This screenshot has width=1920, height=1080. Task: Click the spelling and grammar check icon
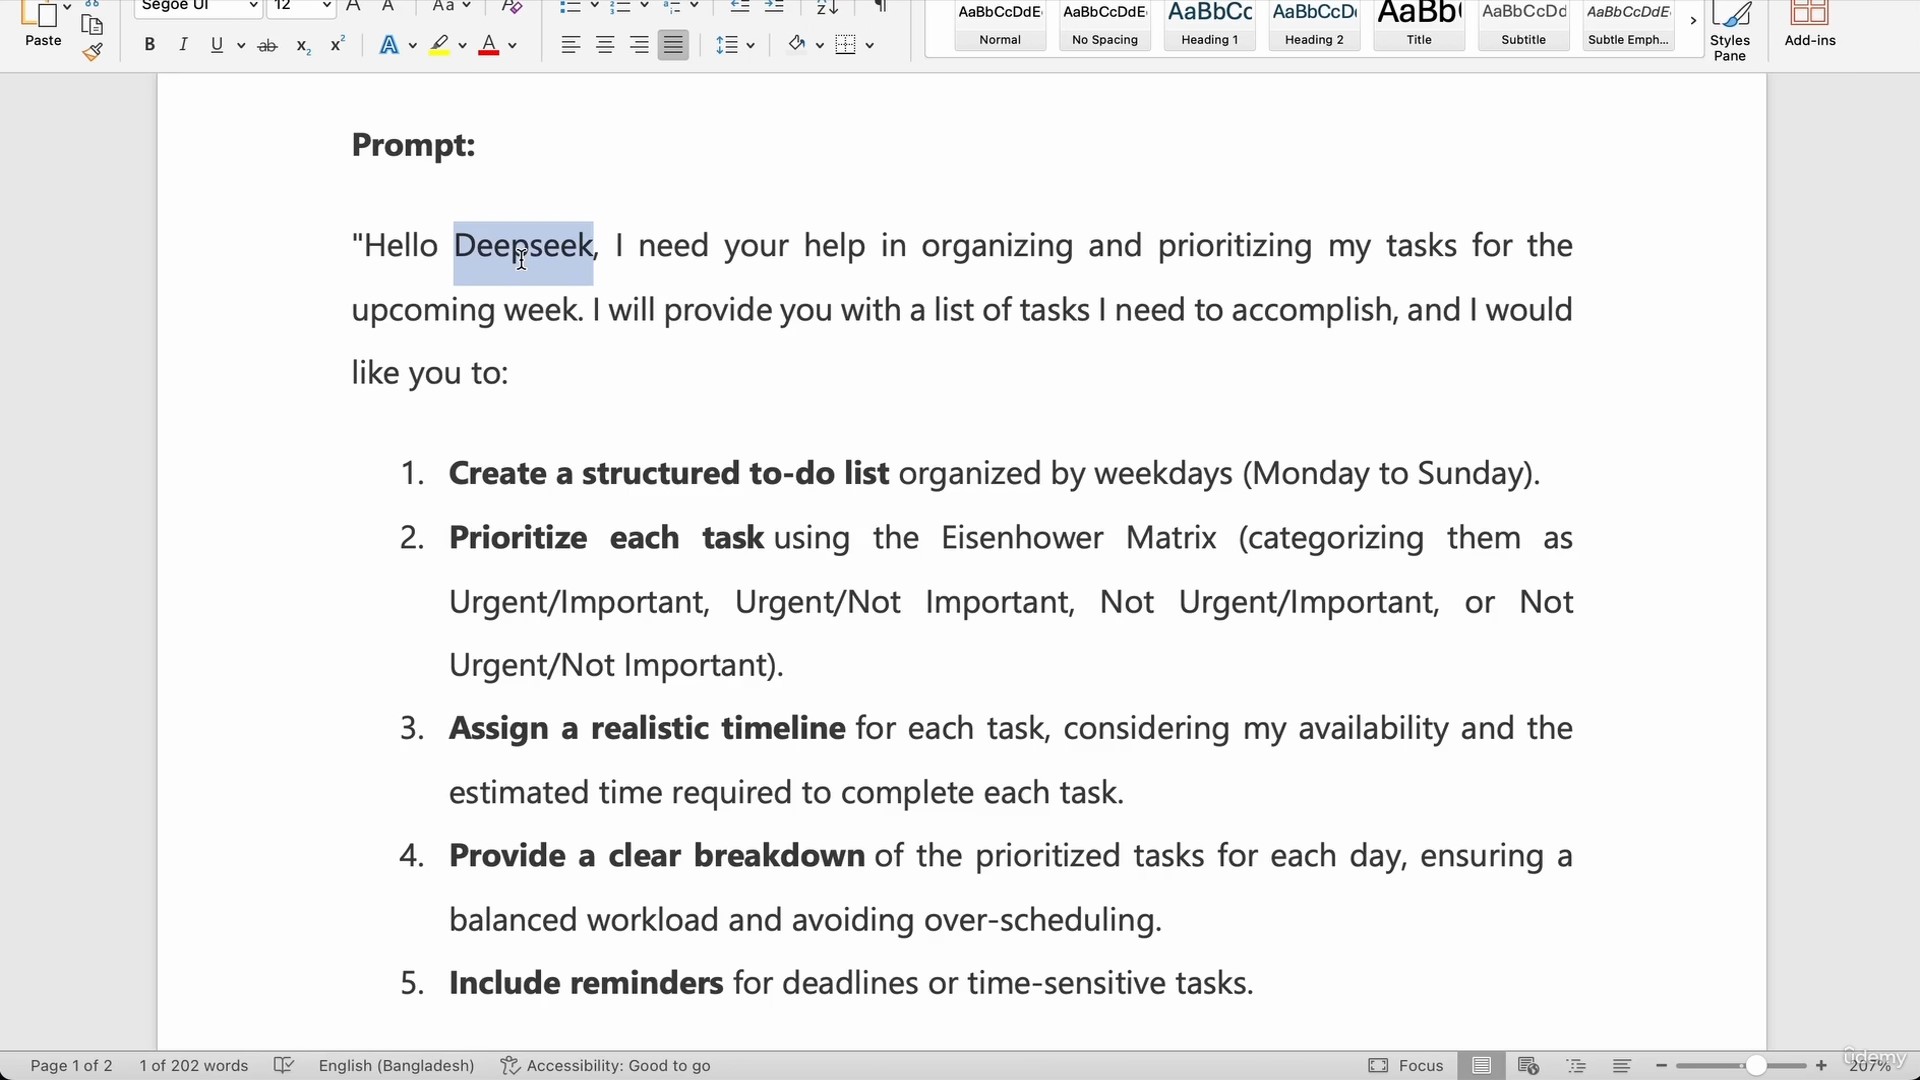284,1066
